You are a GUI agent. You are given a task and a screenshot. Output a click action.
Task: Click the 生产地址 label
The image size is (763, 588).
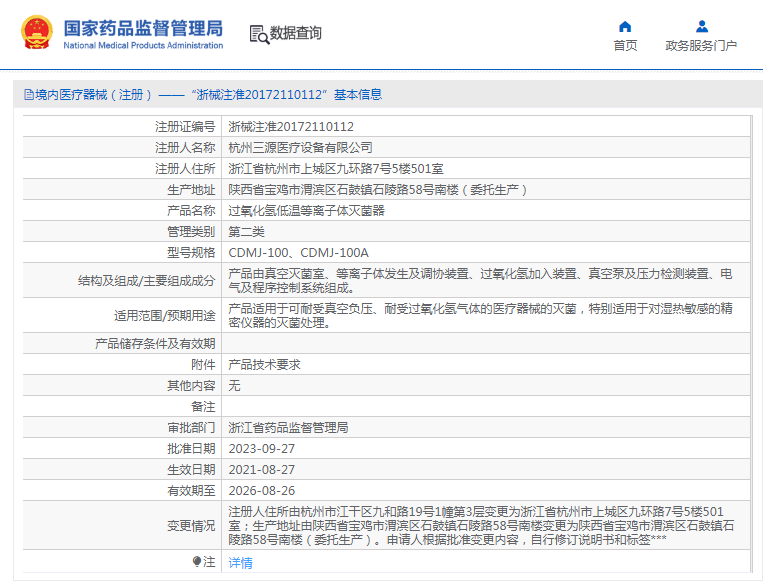(191, 189)
